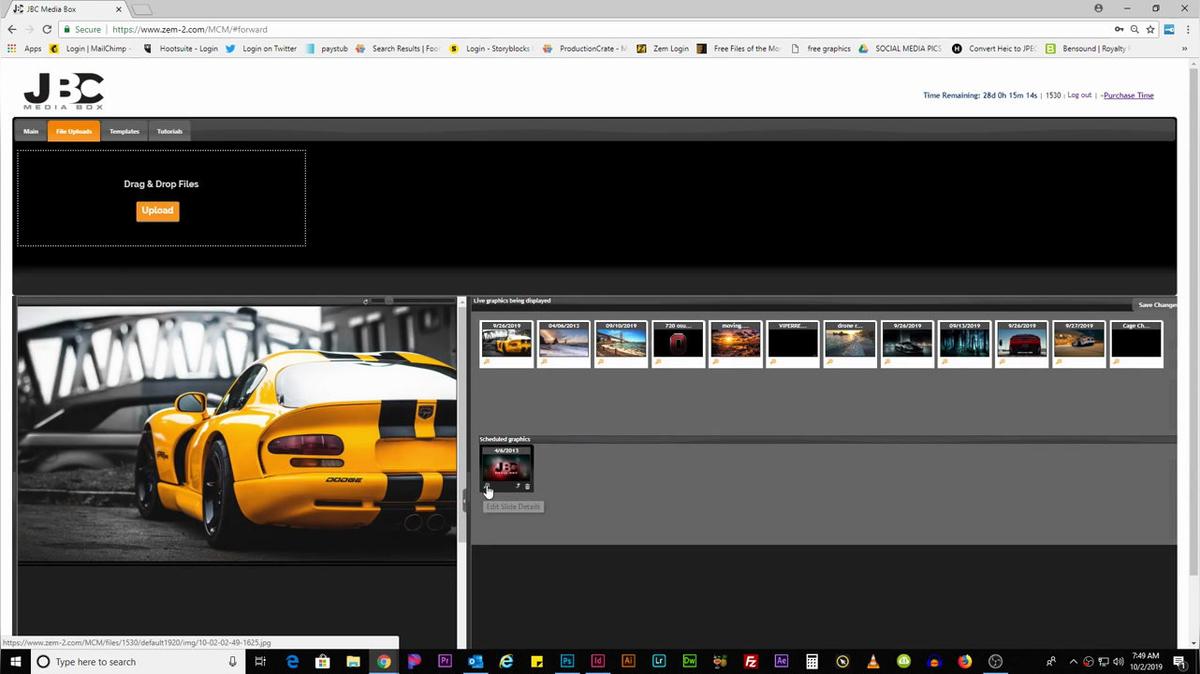The height and width of the screenshot is (674, 1200).
Task: Click the browser address bar URL
Action: click(190, 30)
